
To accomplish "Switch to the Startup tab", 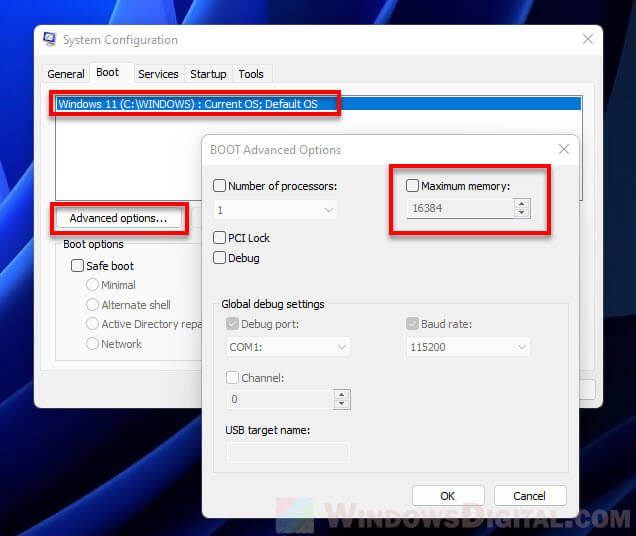I will coord(208,74).
